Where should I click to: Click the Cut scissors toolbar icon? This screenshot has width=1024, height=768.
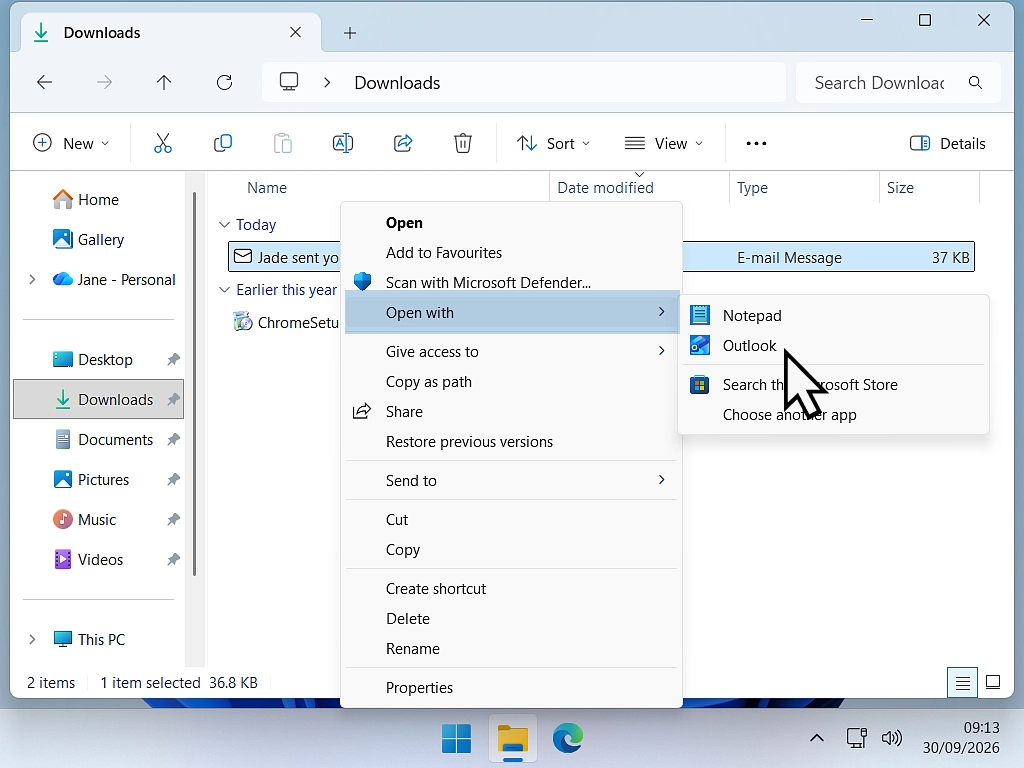pos(163,143)
